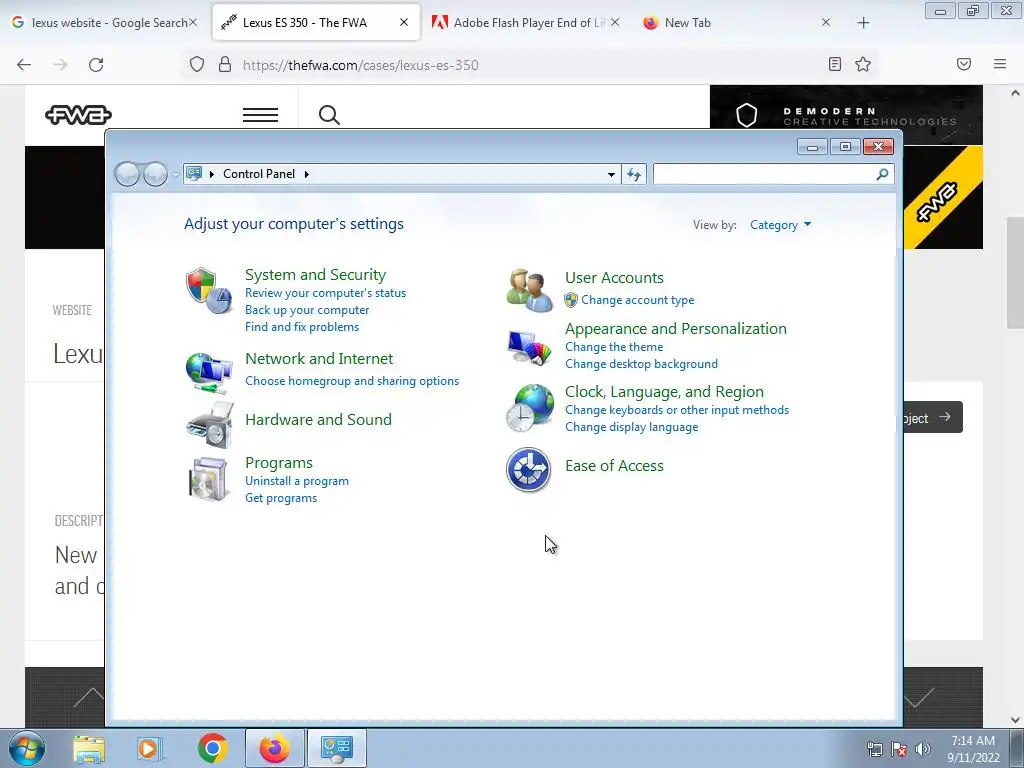Open System and Security shield icon
Viewport: 1024px width, 768px height.
tap(209, 290)
